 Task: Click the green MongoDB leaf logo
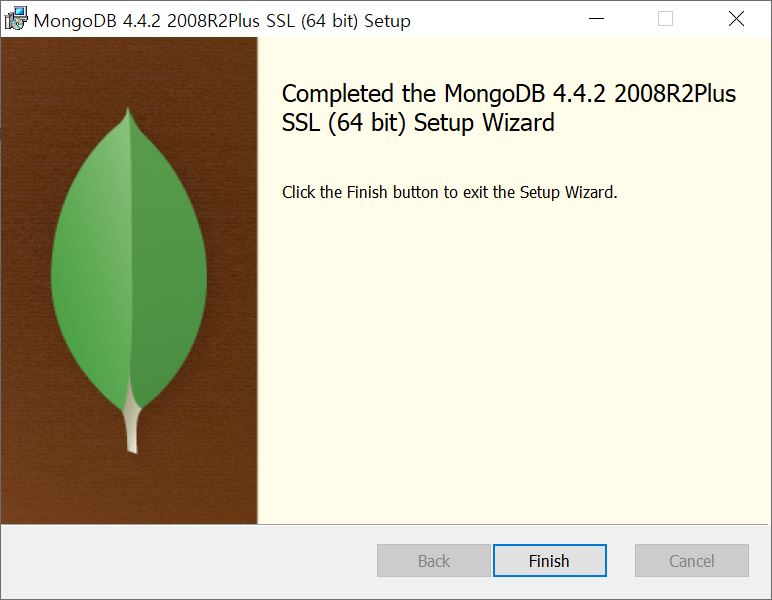pos(129,276)
